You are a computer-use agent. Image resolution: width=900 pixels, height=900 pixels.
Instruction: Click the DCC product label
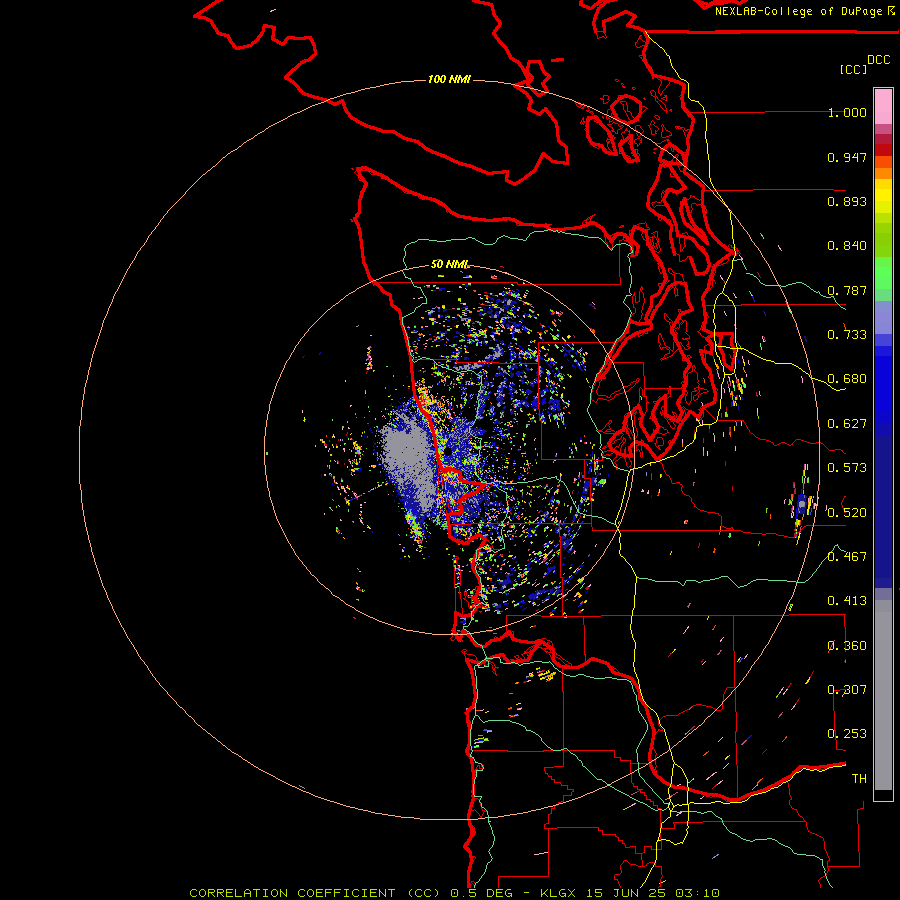[879, 60]
